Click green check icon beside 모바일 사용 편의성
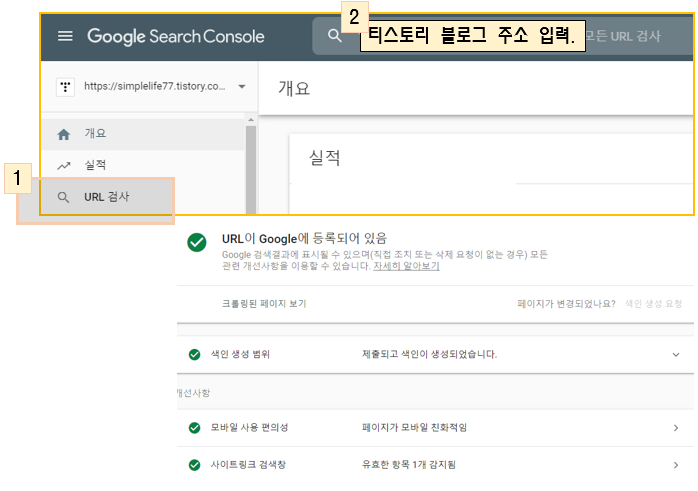 (x=195, y=428)
